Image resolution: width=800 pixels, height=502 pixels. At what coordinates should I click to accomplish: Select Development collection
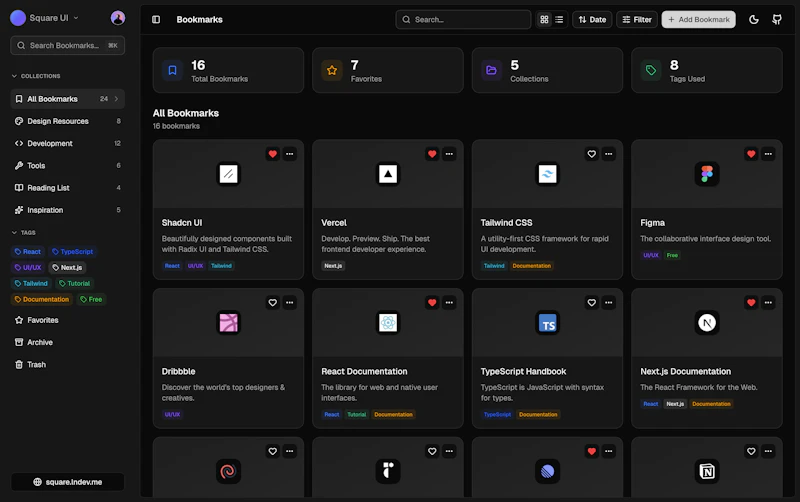pos(67,143)
